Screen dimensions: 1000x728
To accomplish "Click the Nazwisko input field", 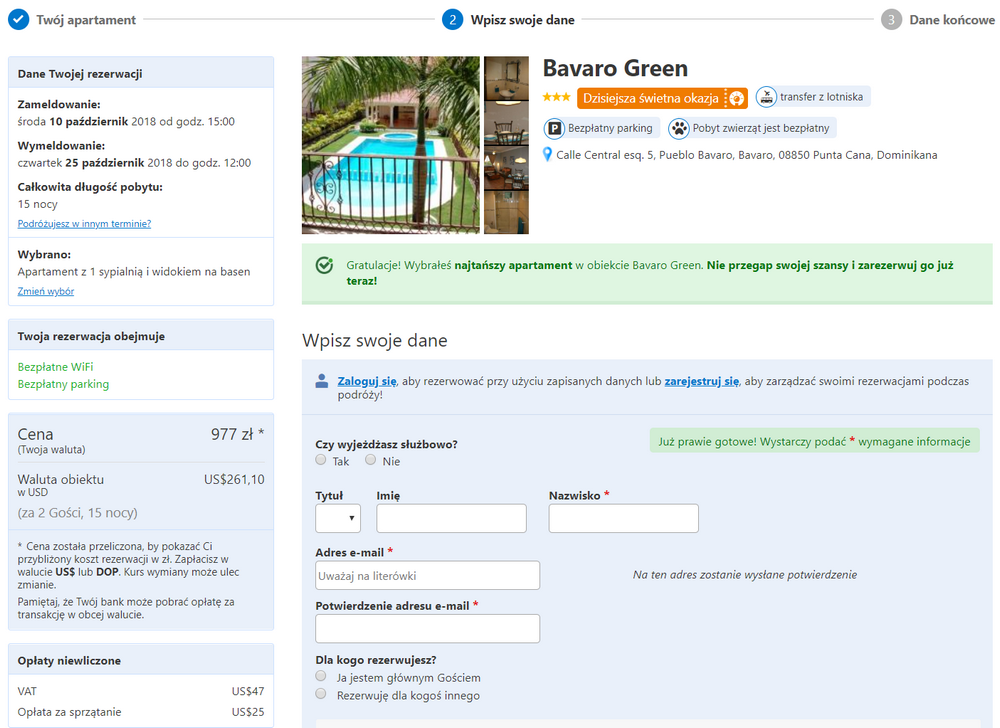I will 624,518.
